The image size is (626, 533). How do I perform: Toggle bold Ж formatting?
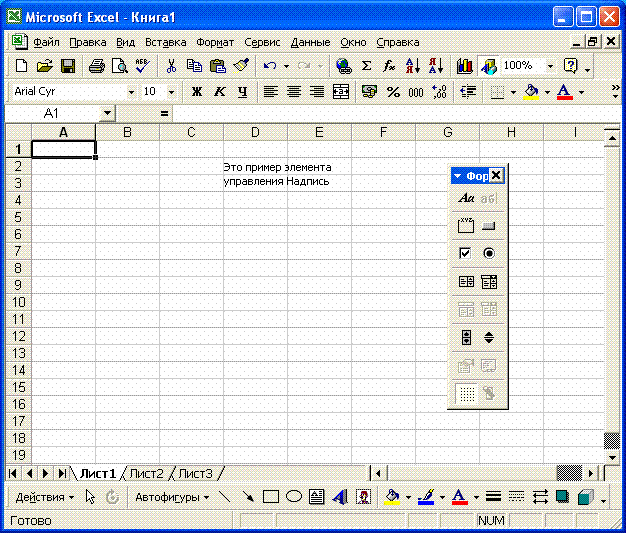tap(197, 92)
